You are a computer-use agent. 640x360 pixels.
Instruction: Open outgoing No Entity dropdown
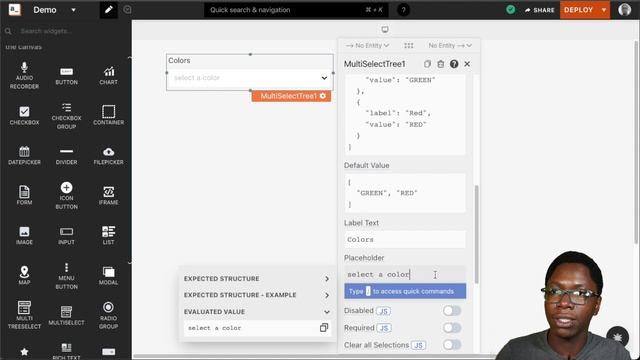[x=450, y=45]
